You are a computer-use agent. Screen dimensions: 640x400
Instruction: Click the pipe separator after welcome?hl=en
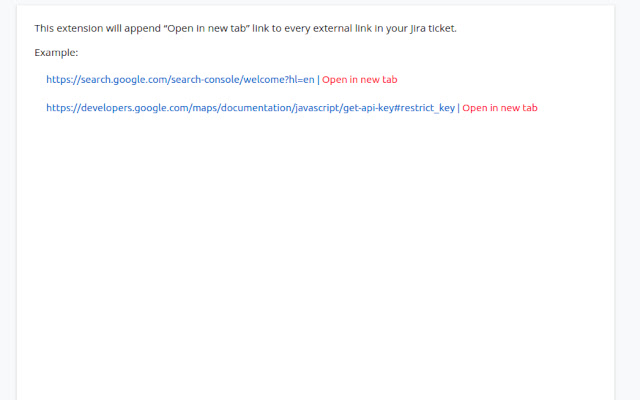[318, 80]
